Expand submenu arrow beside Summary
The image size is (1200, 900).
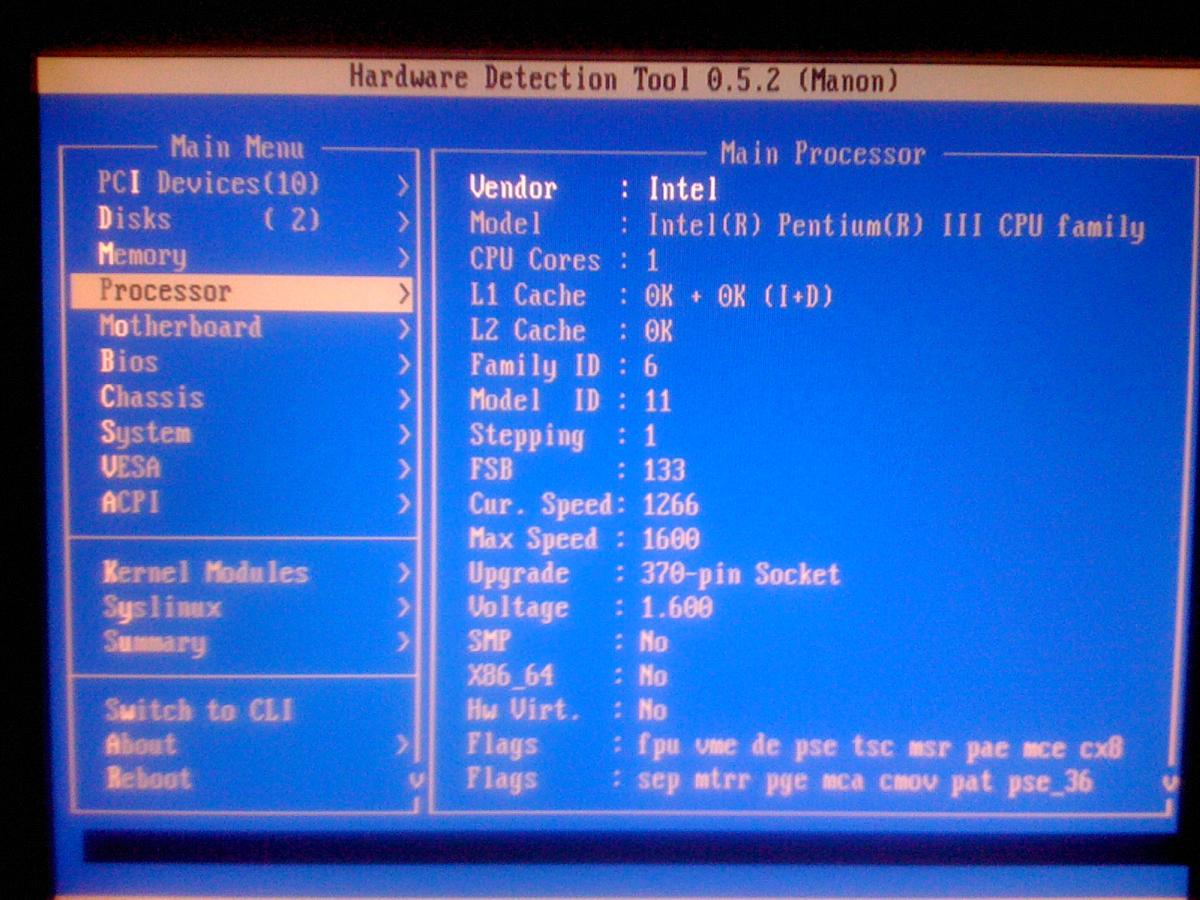(x=403, y=643)
